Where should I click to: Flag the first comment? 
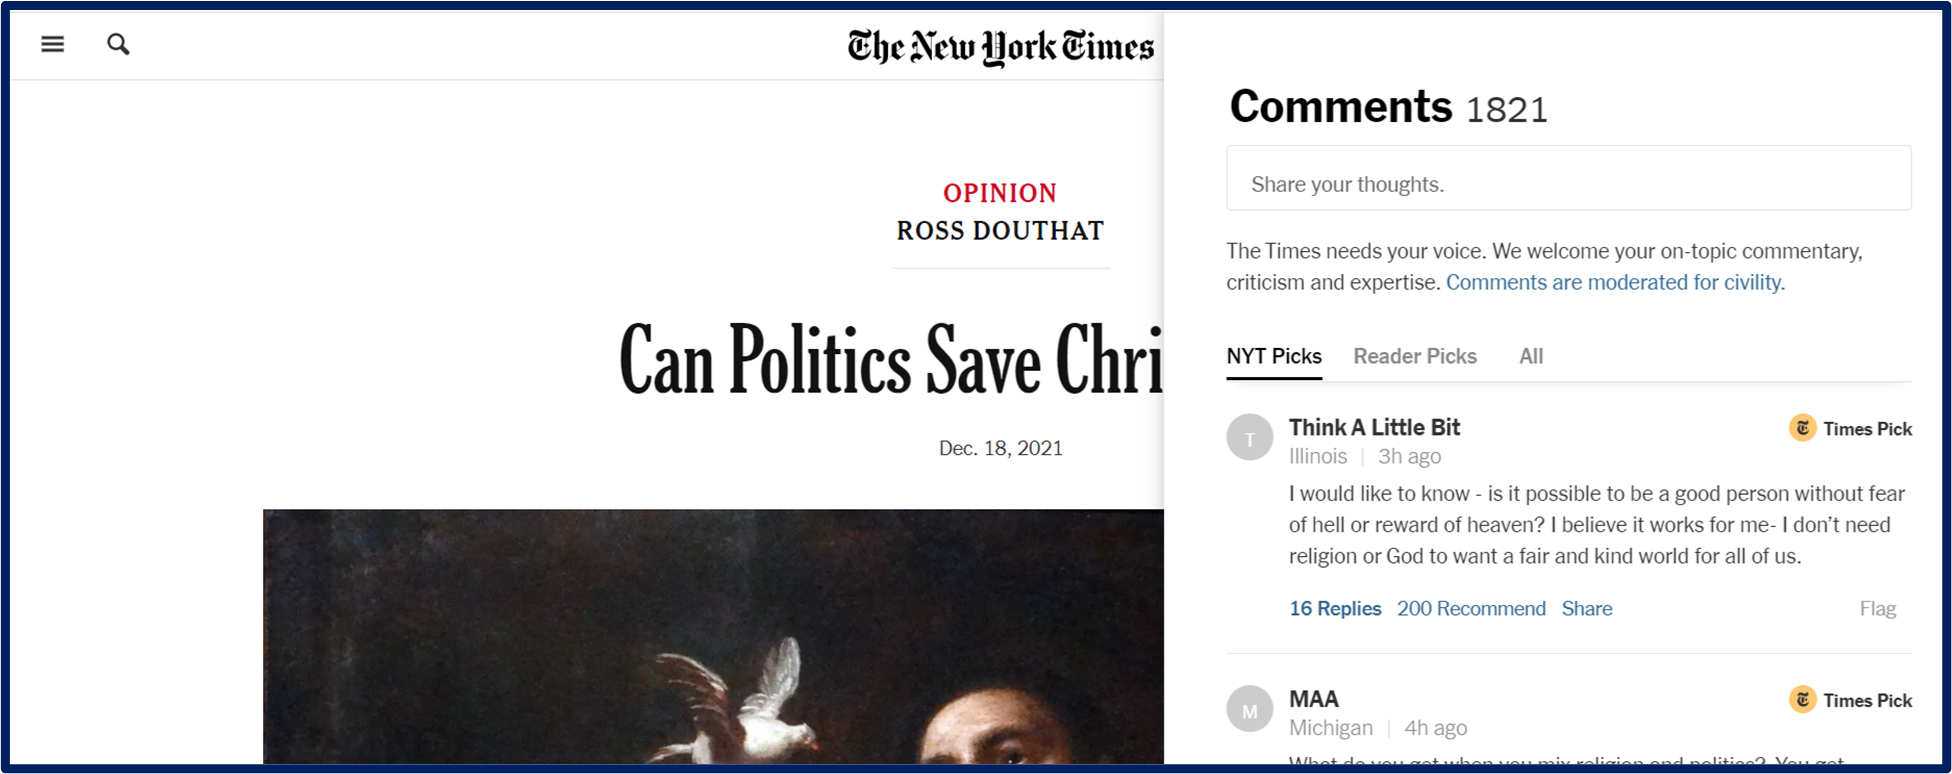click(x=1877, y=608)
